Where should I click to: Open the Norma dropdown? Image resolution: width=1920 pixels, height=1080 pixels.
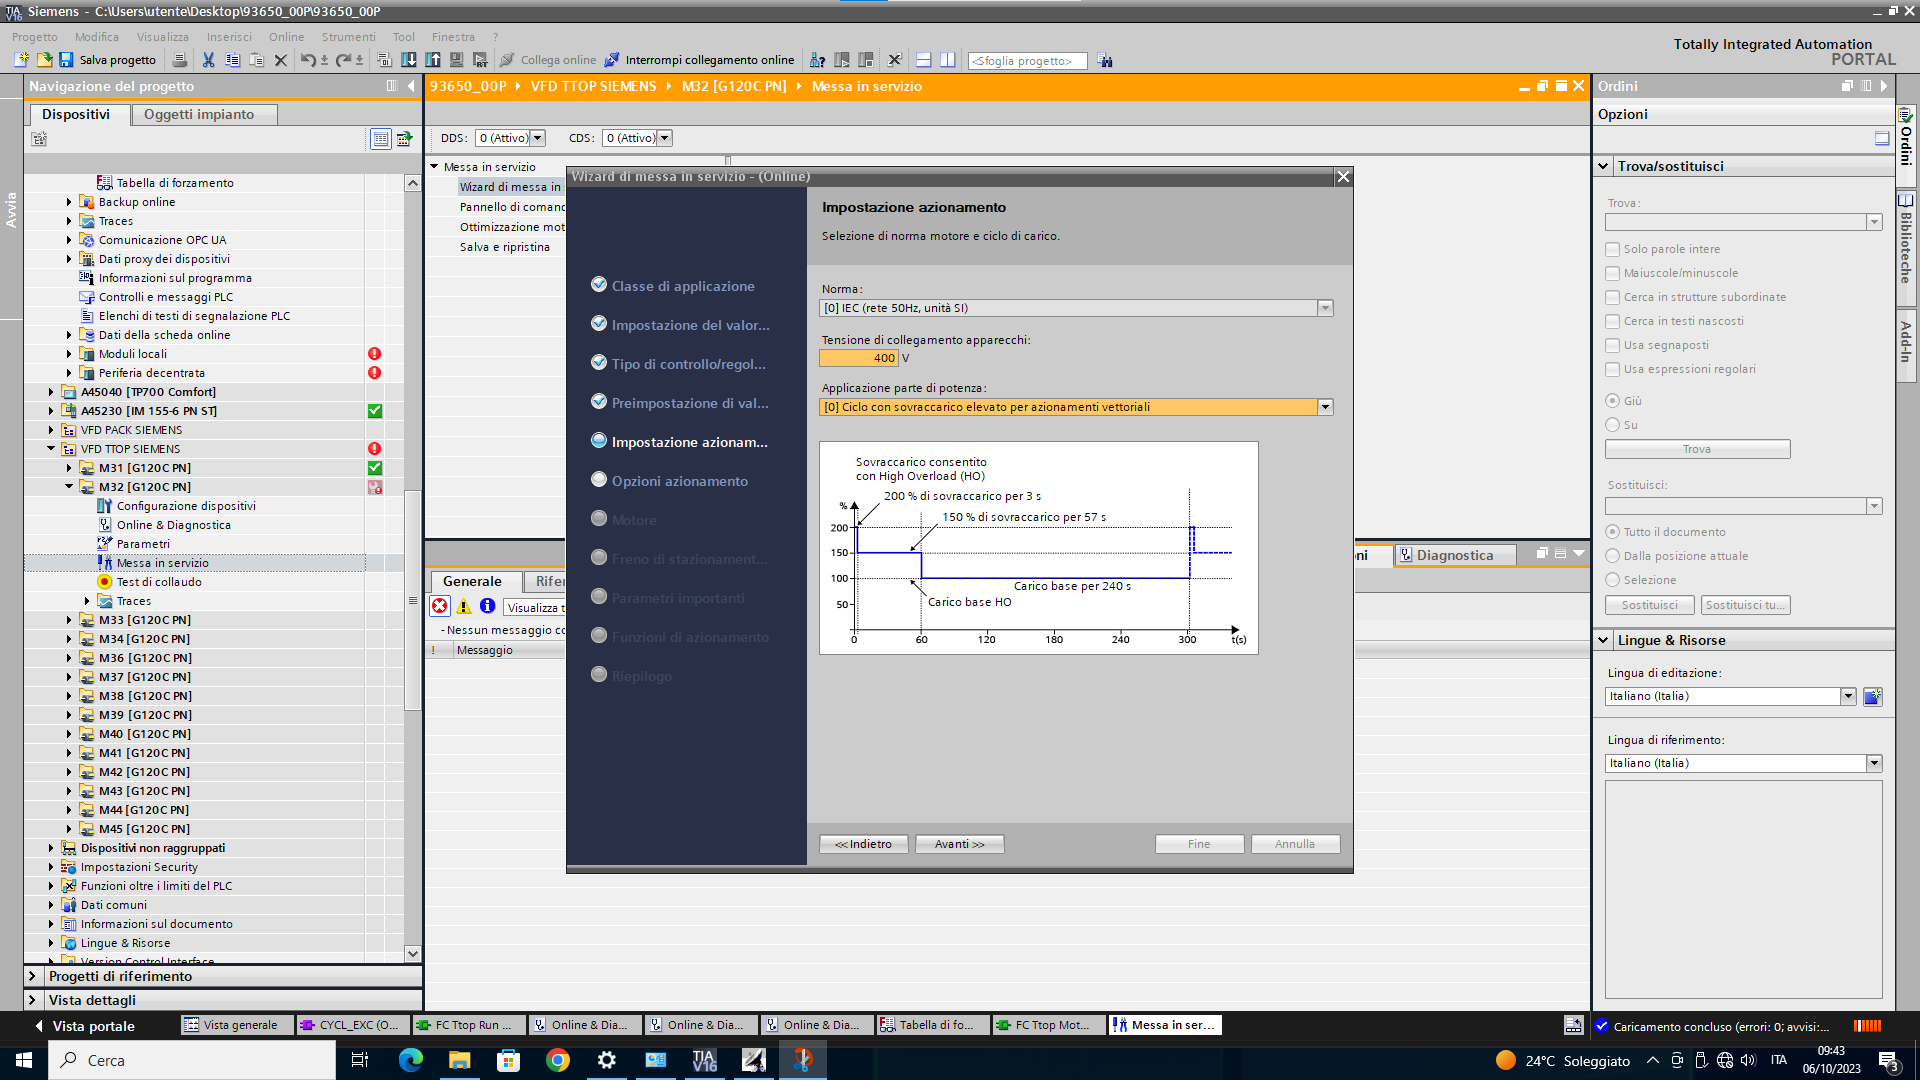[x=1325, y=308]
